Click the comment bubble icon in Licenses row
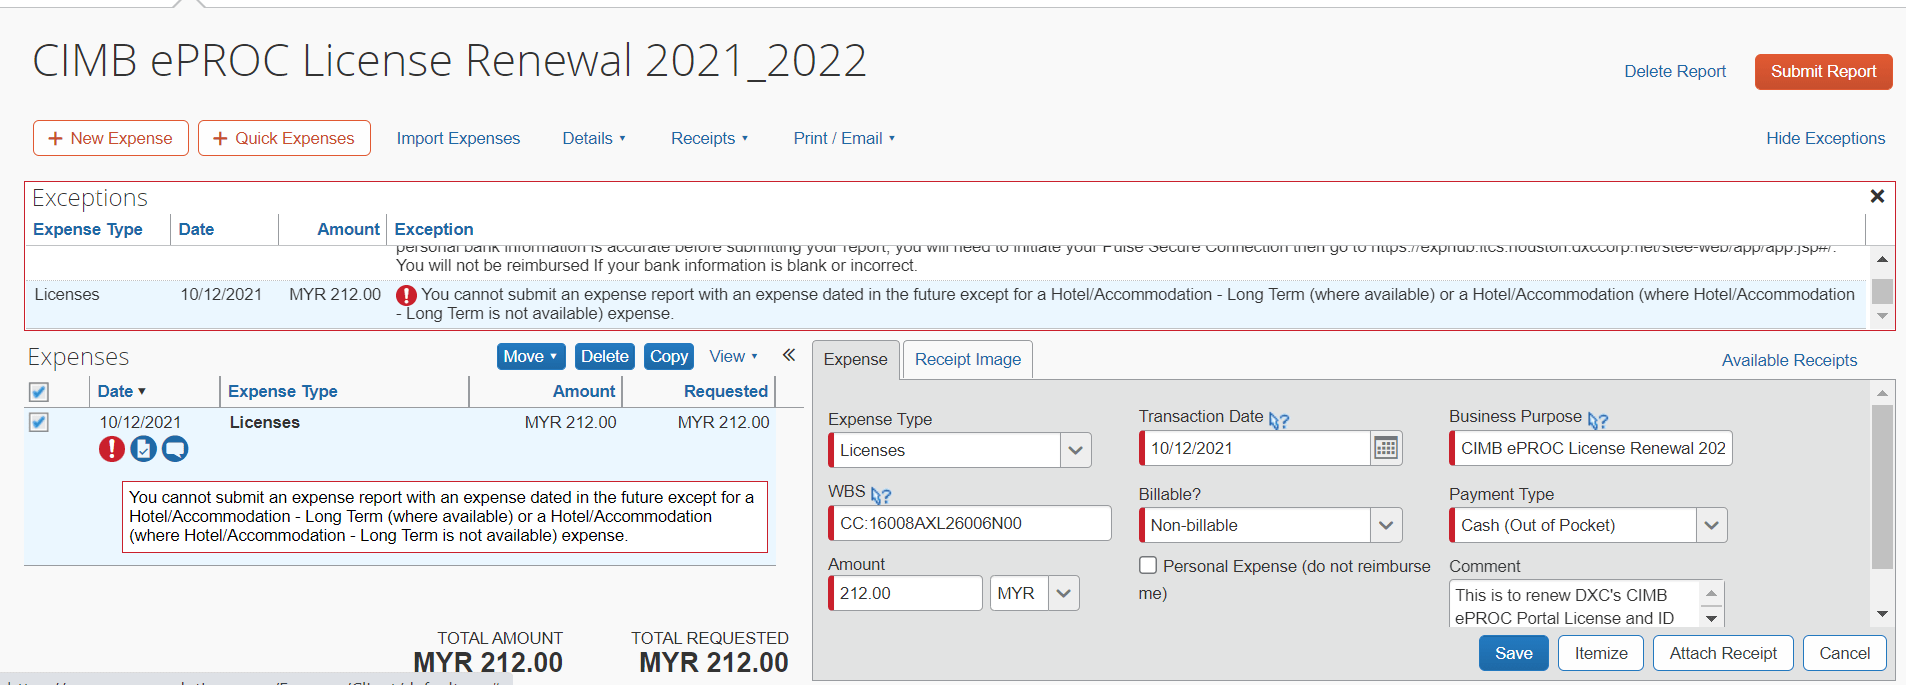Screen dimensions: 1906x685 click(175, 449)
